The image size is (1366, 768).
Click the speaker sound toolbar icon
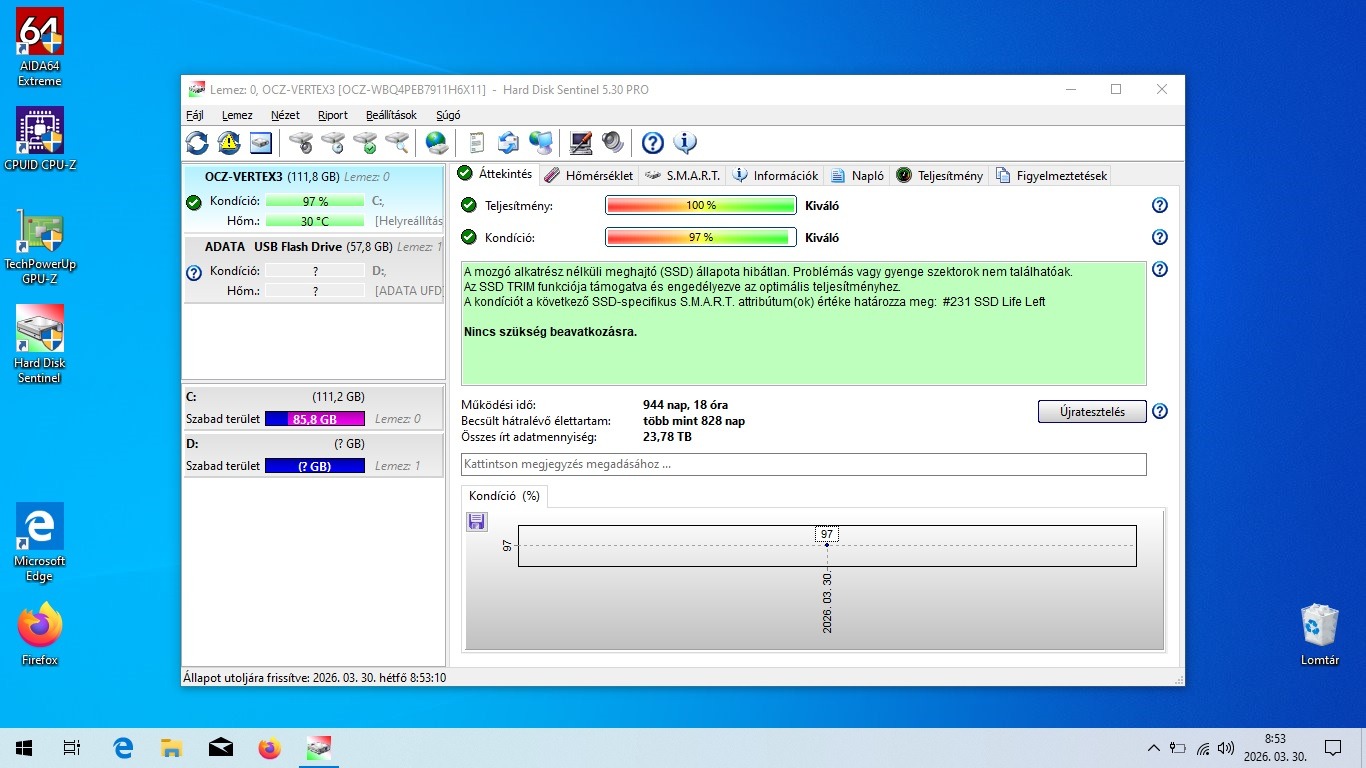click(613, 143)
